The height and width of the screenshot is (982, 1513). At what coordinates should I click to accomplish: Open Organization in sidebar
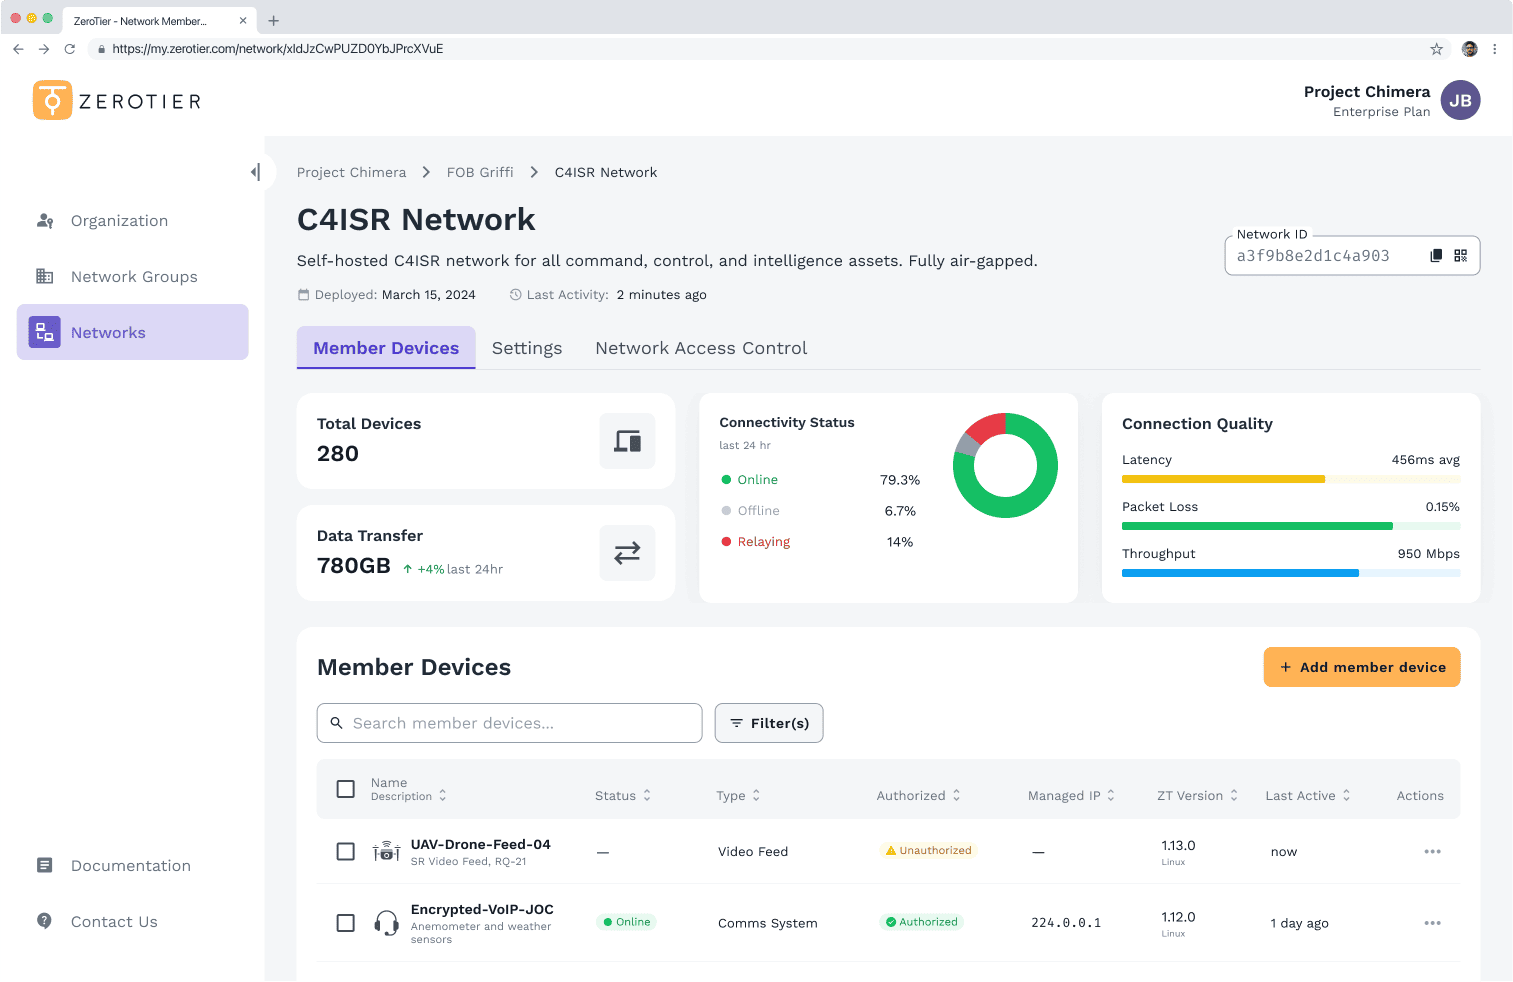click(x=133, y=221)
